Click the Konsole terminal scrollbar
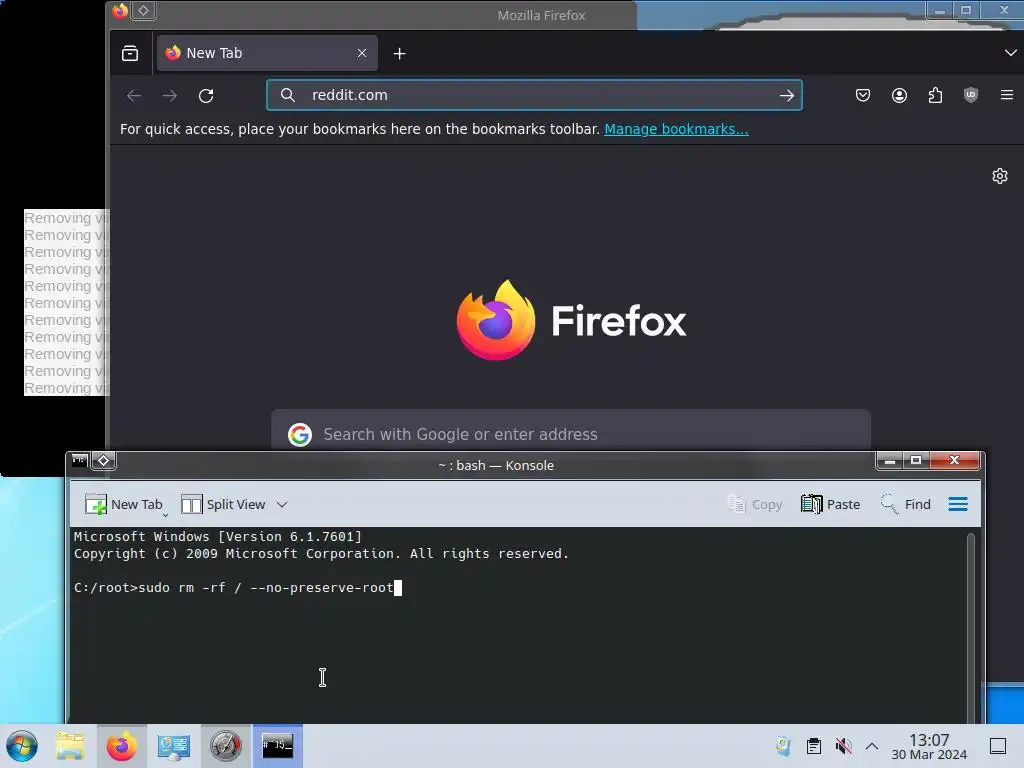 (971, 627)
